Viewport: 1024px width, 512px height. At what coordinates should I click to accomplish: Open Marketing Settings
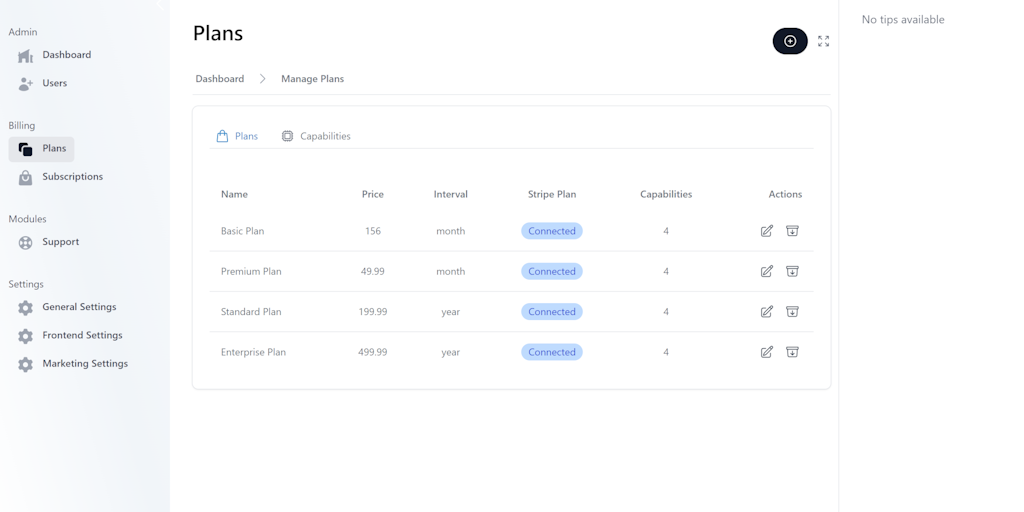click(x=85, y=364)
